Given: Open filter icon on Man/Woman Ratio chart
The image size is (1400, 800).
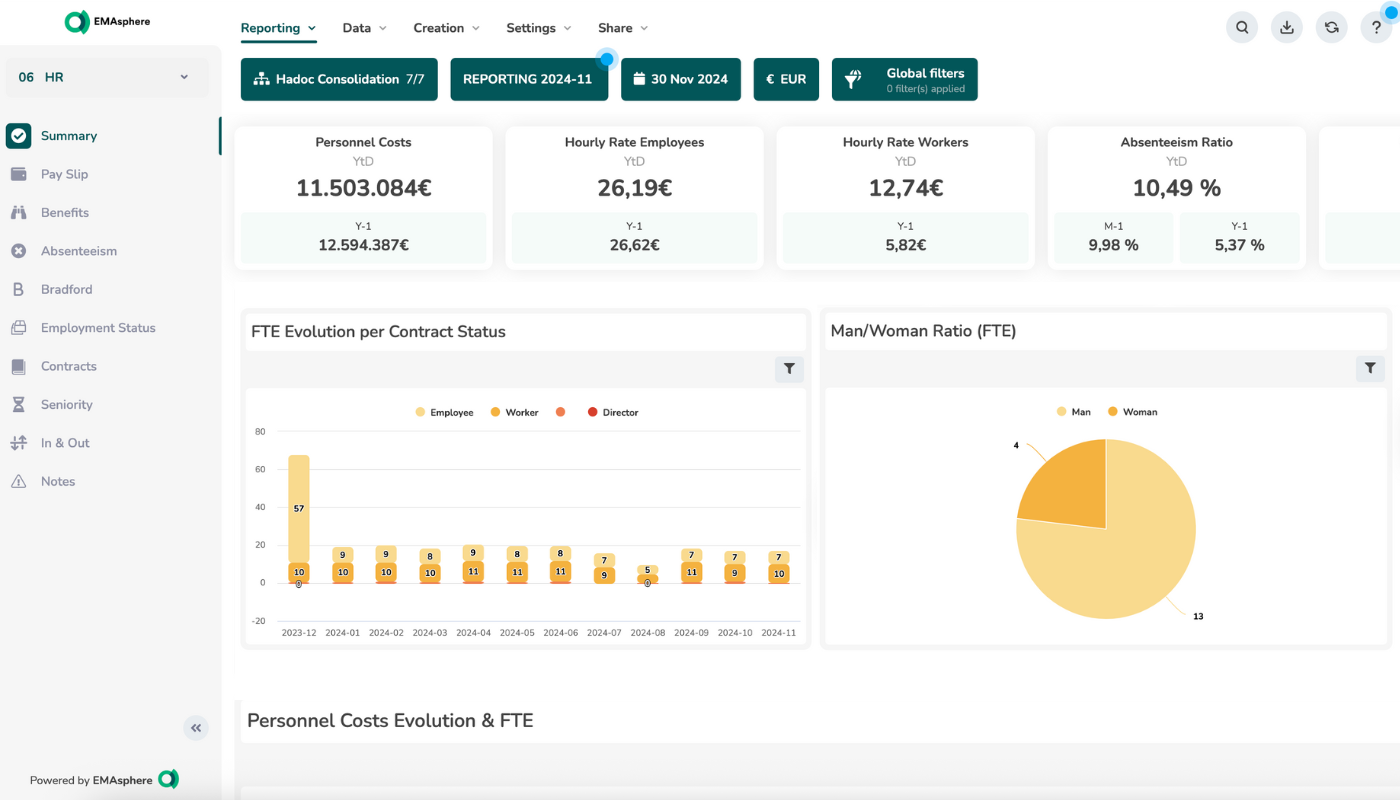Looking at the screenshot, I should pos(1370,369).
